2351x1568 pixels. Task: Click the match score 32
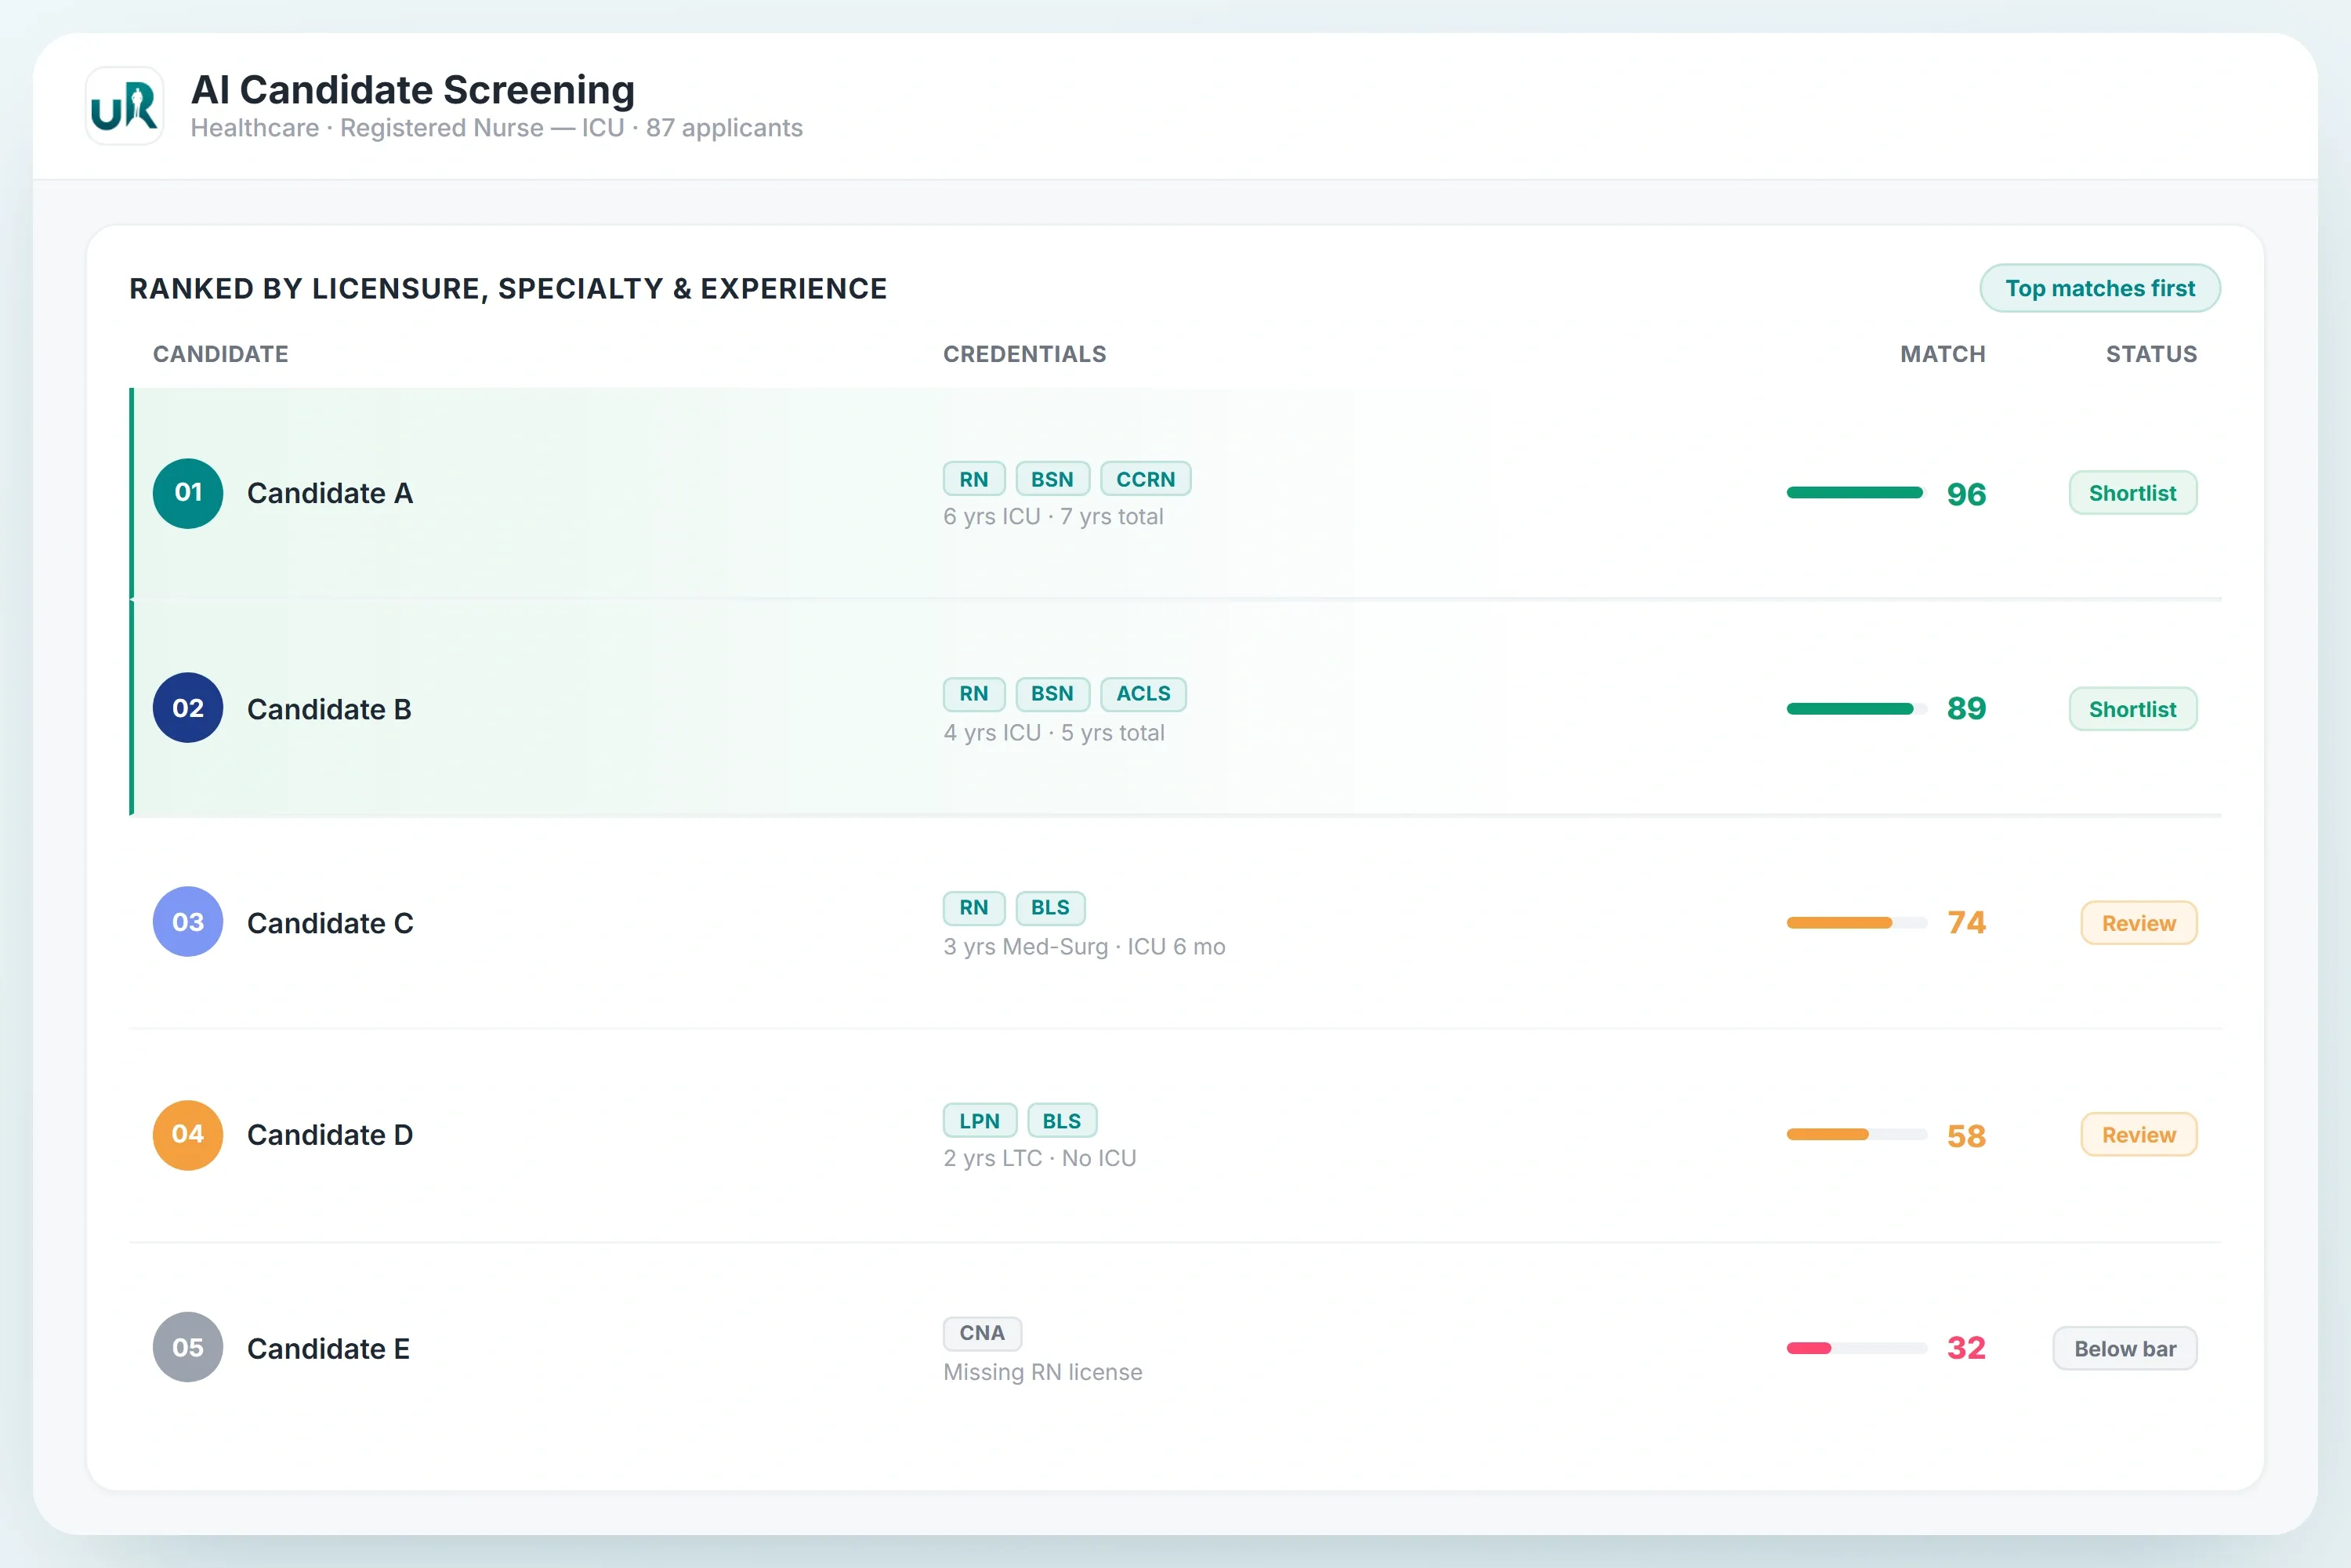coord(1966,1349)
